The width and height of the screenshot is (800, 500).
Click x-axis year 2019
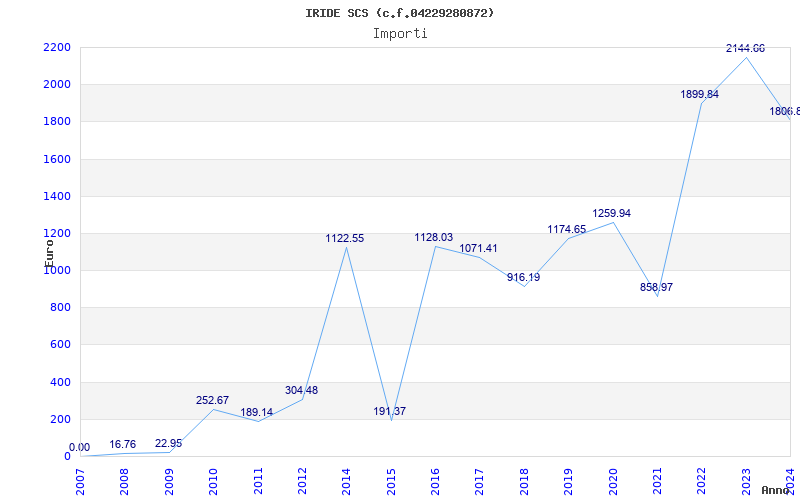pos(568,482)
